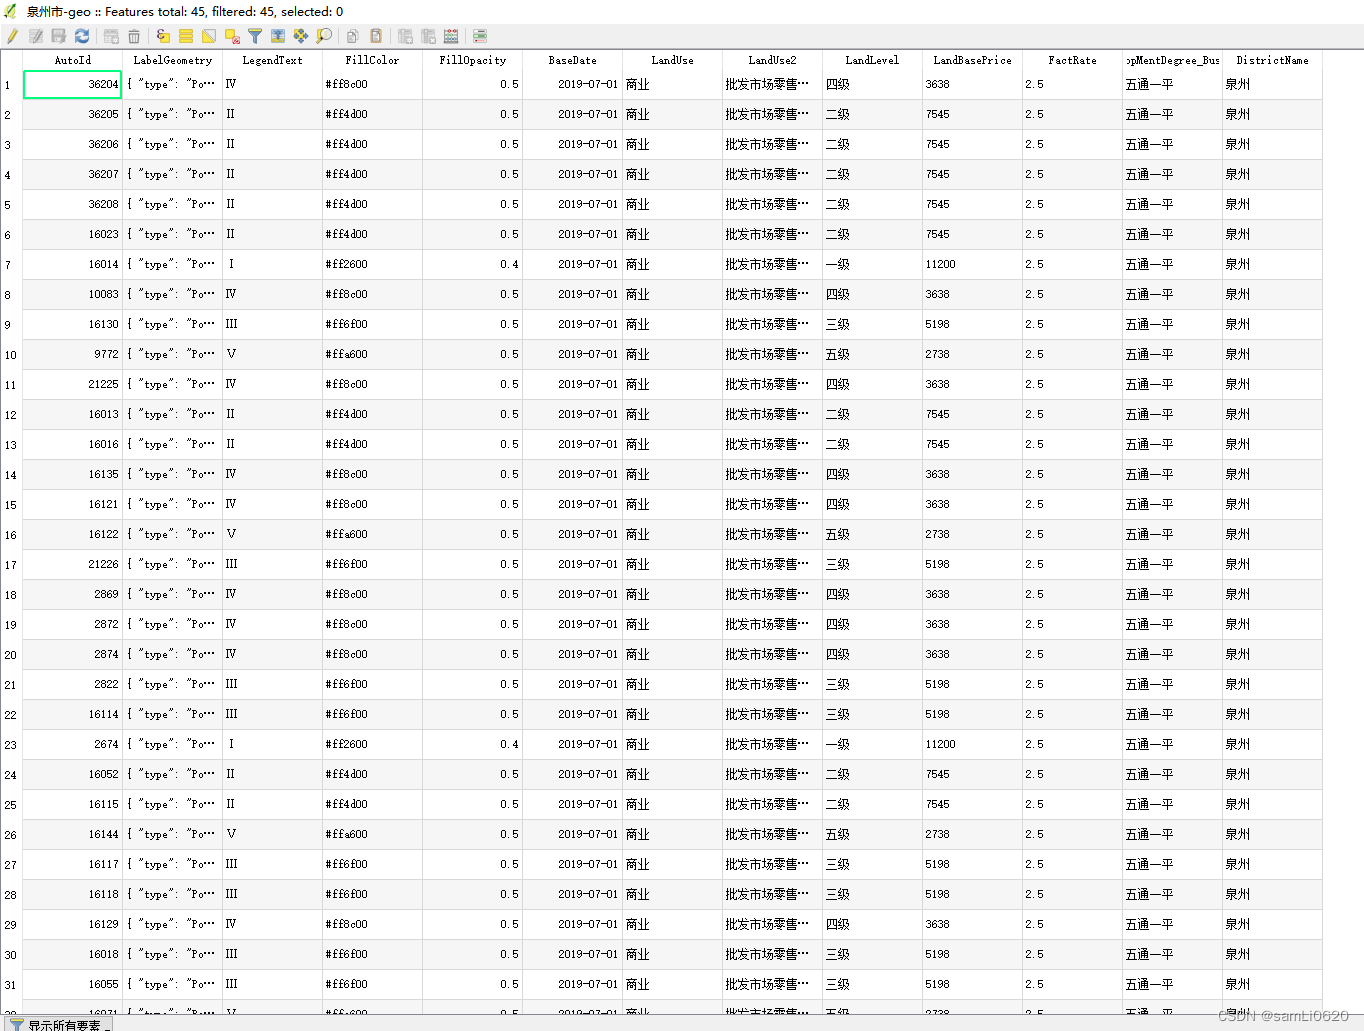Image resolution: width=1364 pixels, height=1031 pixels.
Task: Click the zoom map to selected rows magnifier
Action: (324, 36)
